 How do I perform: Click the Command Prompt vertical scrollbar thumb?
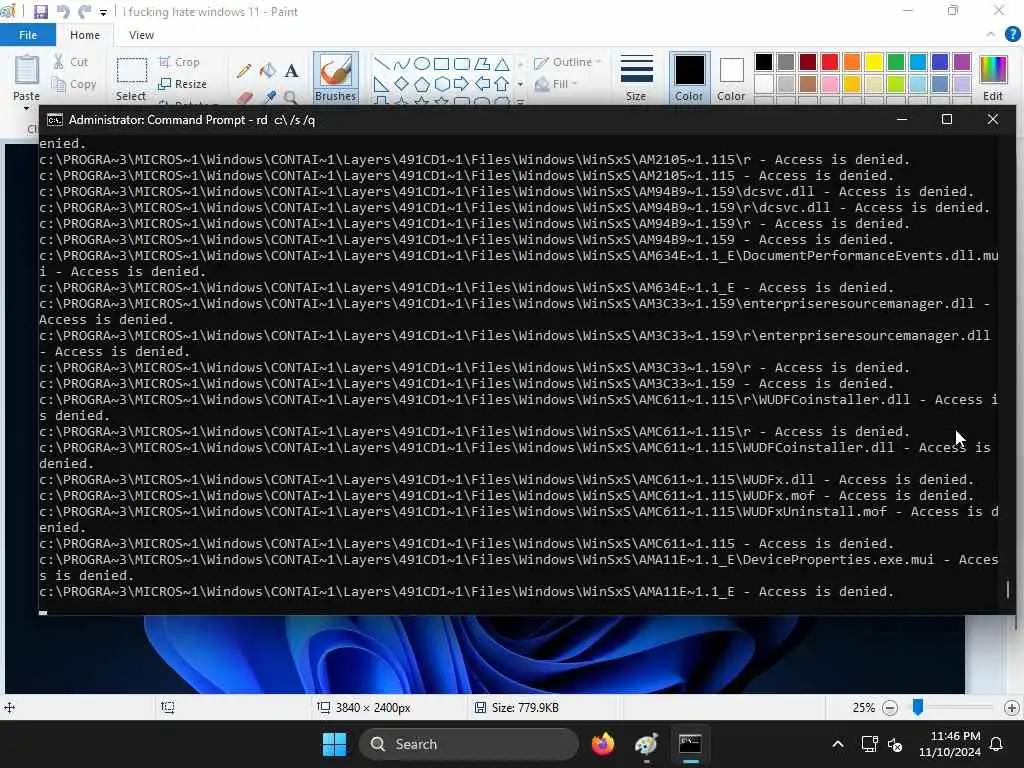pyautogui.click(x=1008, y=589)
